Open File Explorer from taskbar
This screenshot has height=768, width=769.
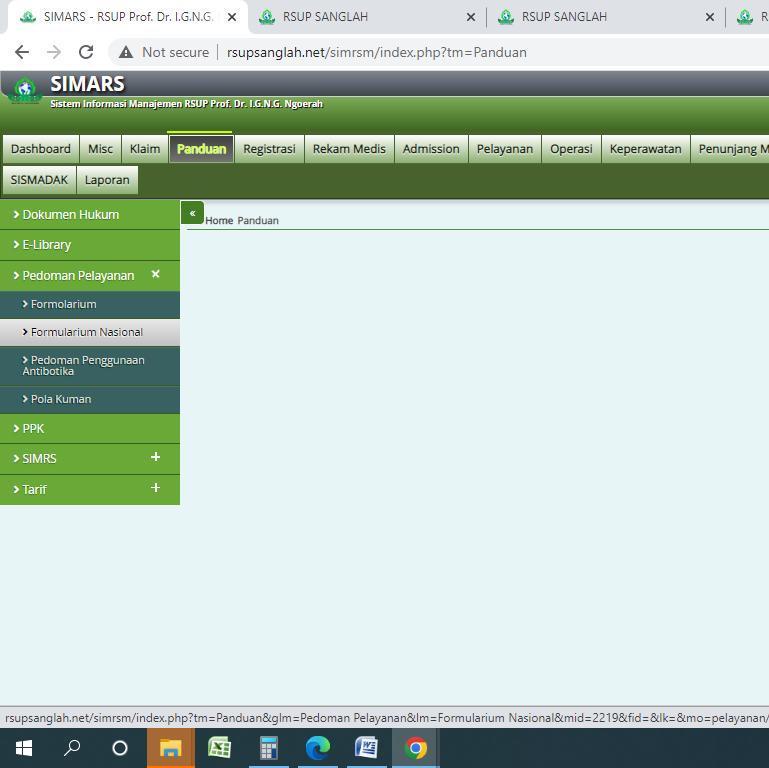pos(171,748)
